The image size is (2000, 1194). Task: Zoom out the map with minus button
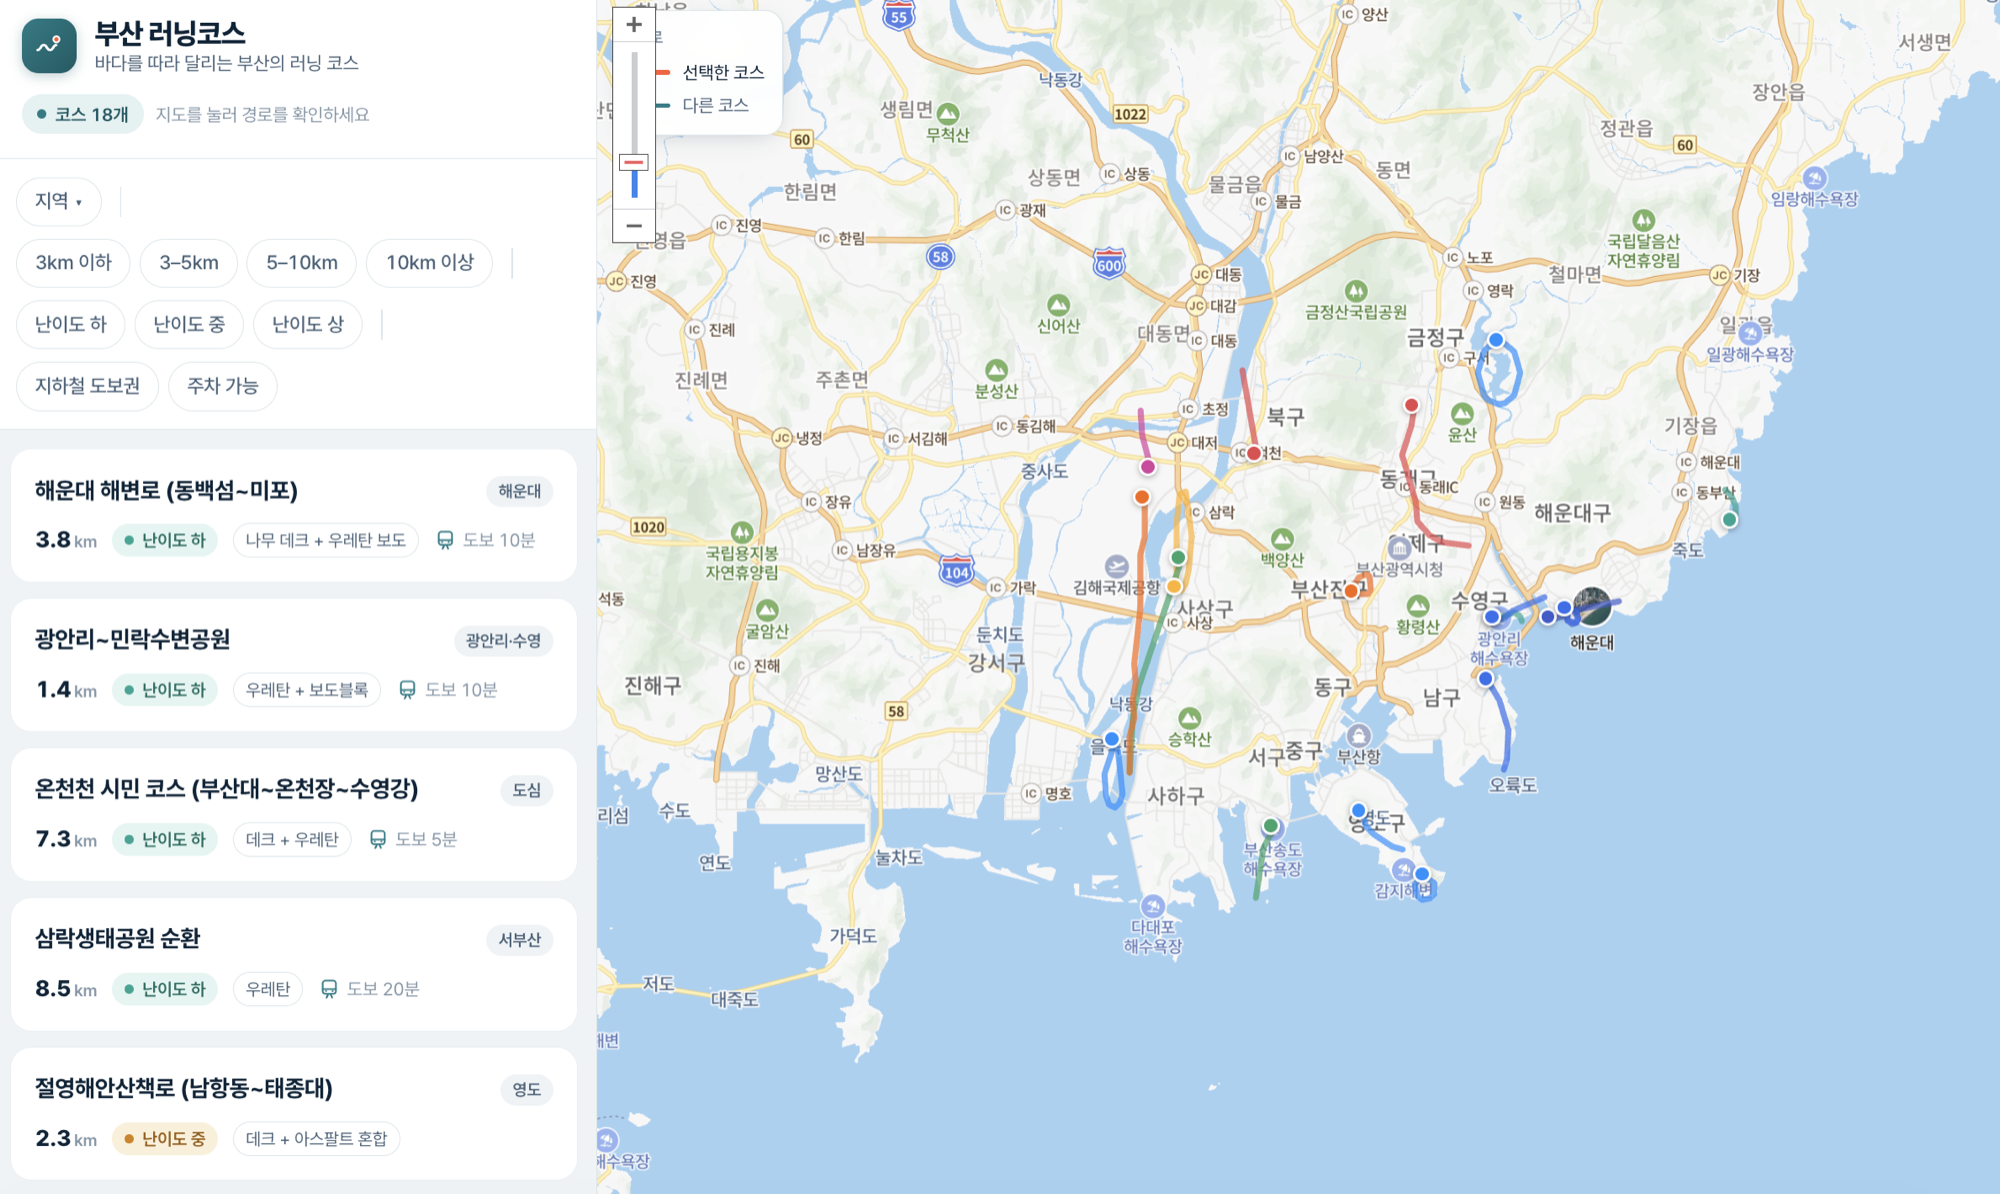click(x=633, y=226)
